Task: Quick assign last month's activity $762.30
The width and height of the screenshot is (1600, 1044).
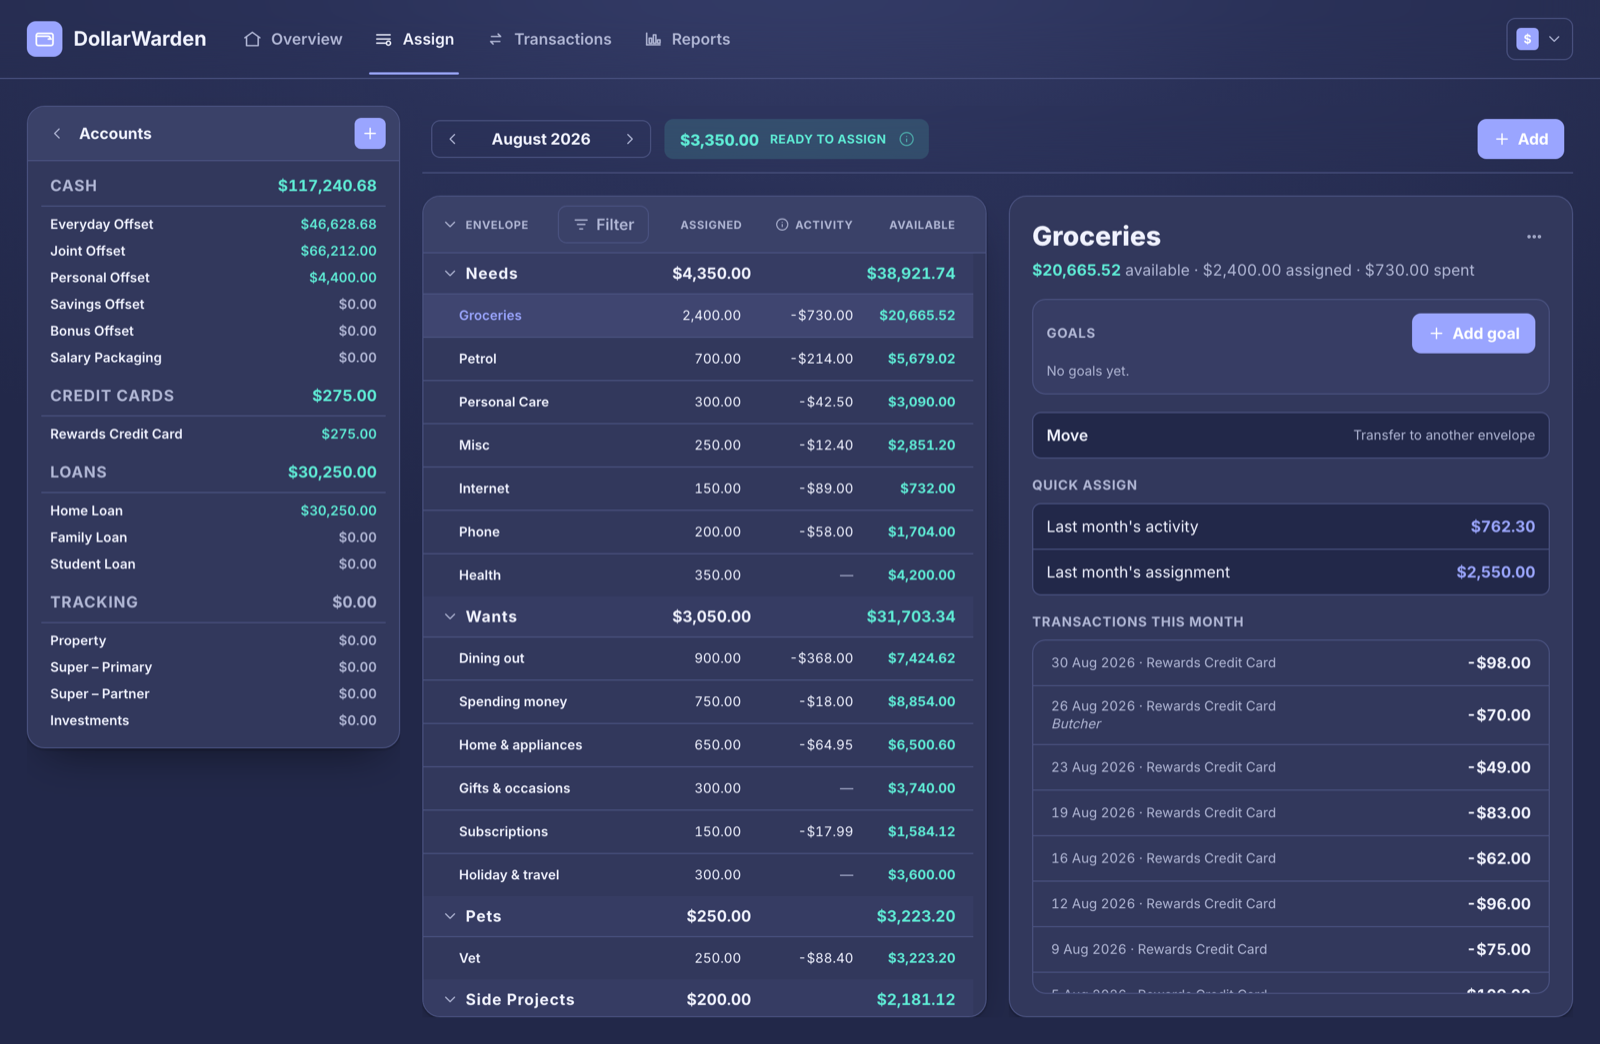Action: click(1290, 527)
